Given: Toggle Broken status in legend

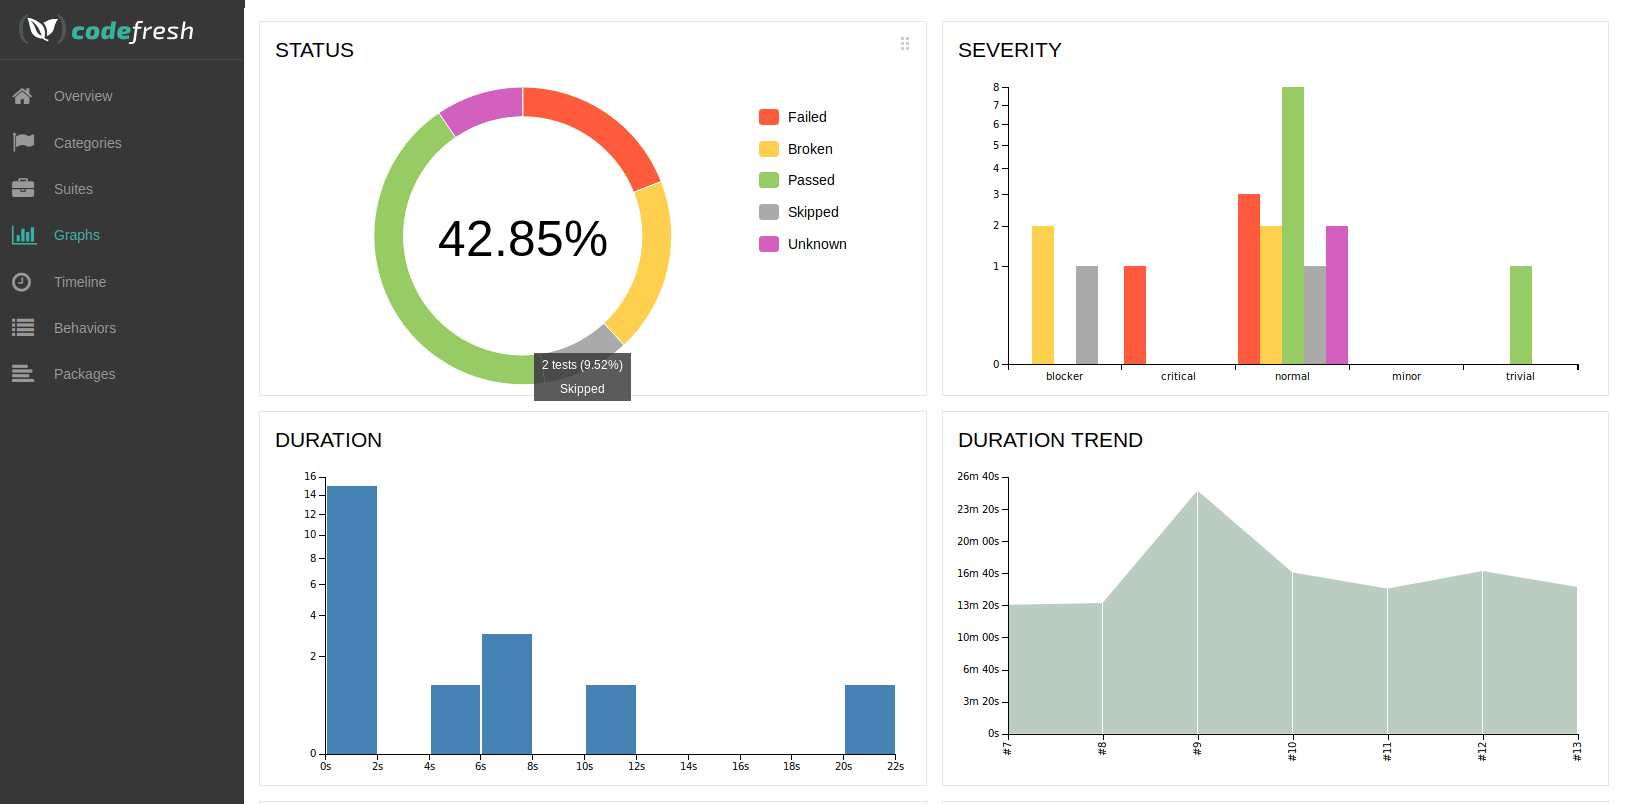Looking at the screenshot, I should (x=809, y=149).
